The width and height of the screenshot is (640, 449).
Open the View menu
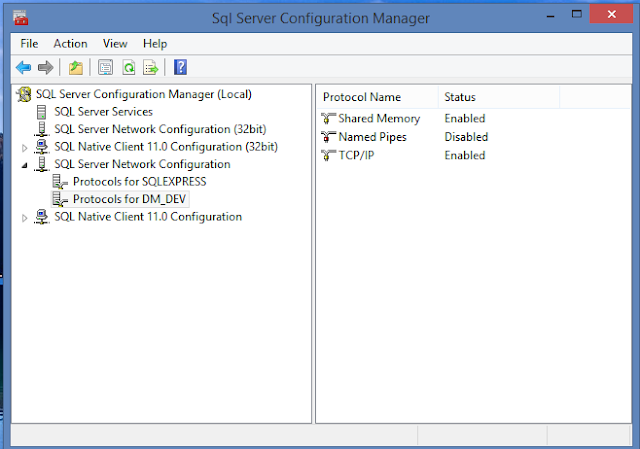115,44
